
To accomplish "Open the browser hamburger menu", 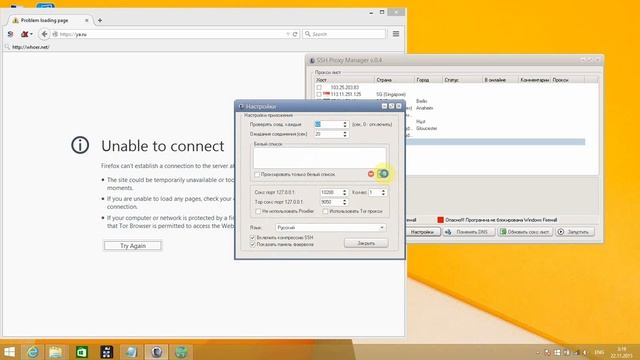I will [396, 34].
